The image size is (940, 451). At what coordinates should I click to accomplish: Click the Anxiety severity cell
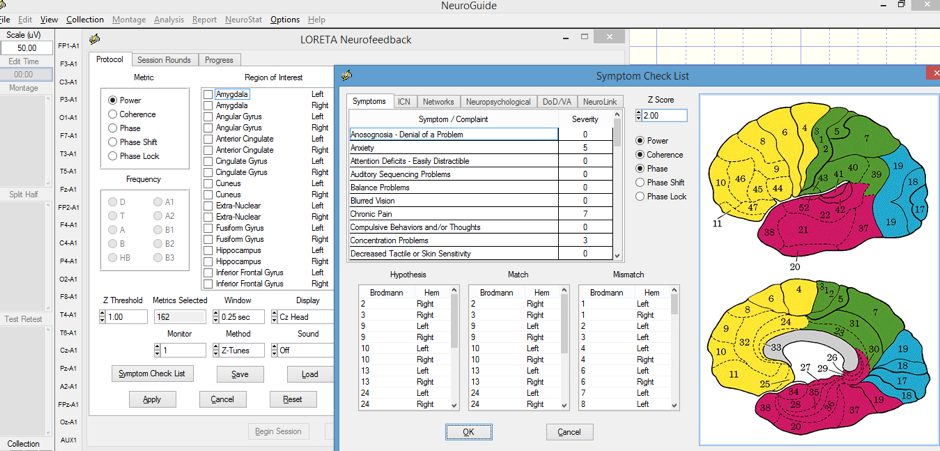[585, 148]
